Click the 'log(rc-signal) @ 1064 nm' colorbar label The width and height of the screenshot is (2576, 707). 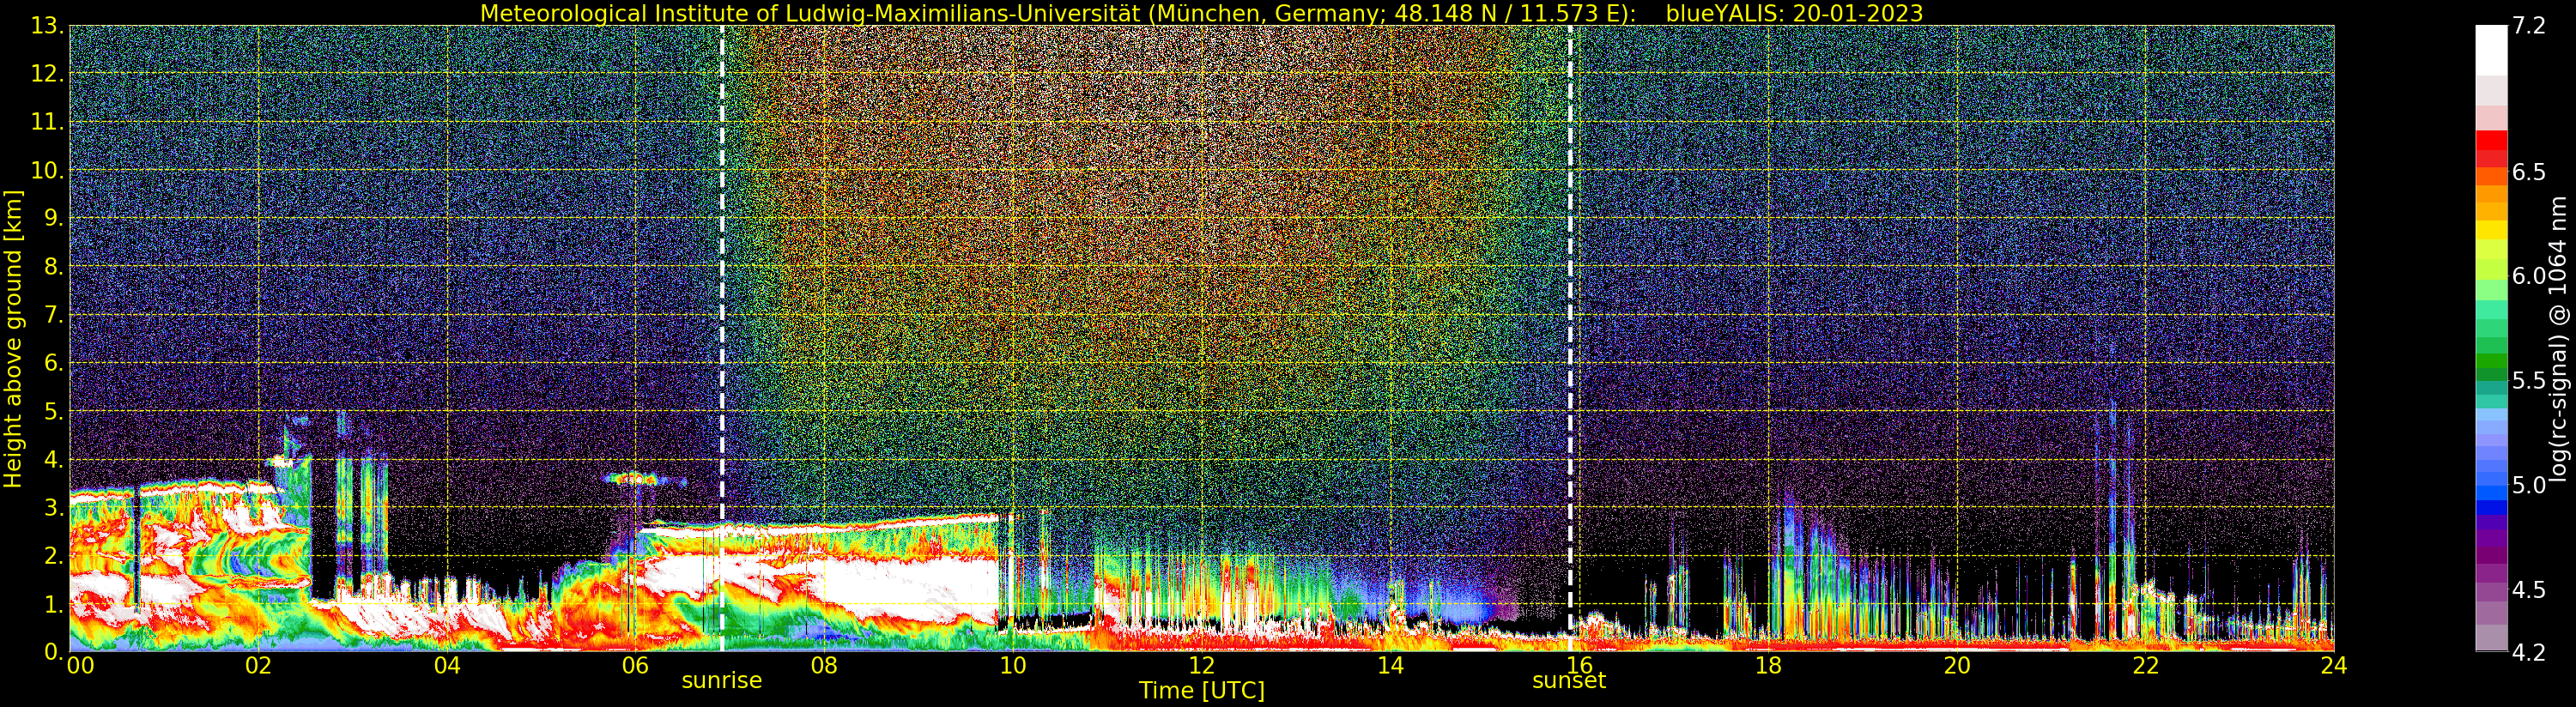tap(2557, 338)
